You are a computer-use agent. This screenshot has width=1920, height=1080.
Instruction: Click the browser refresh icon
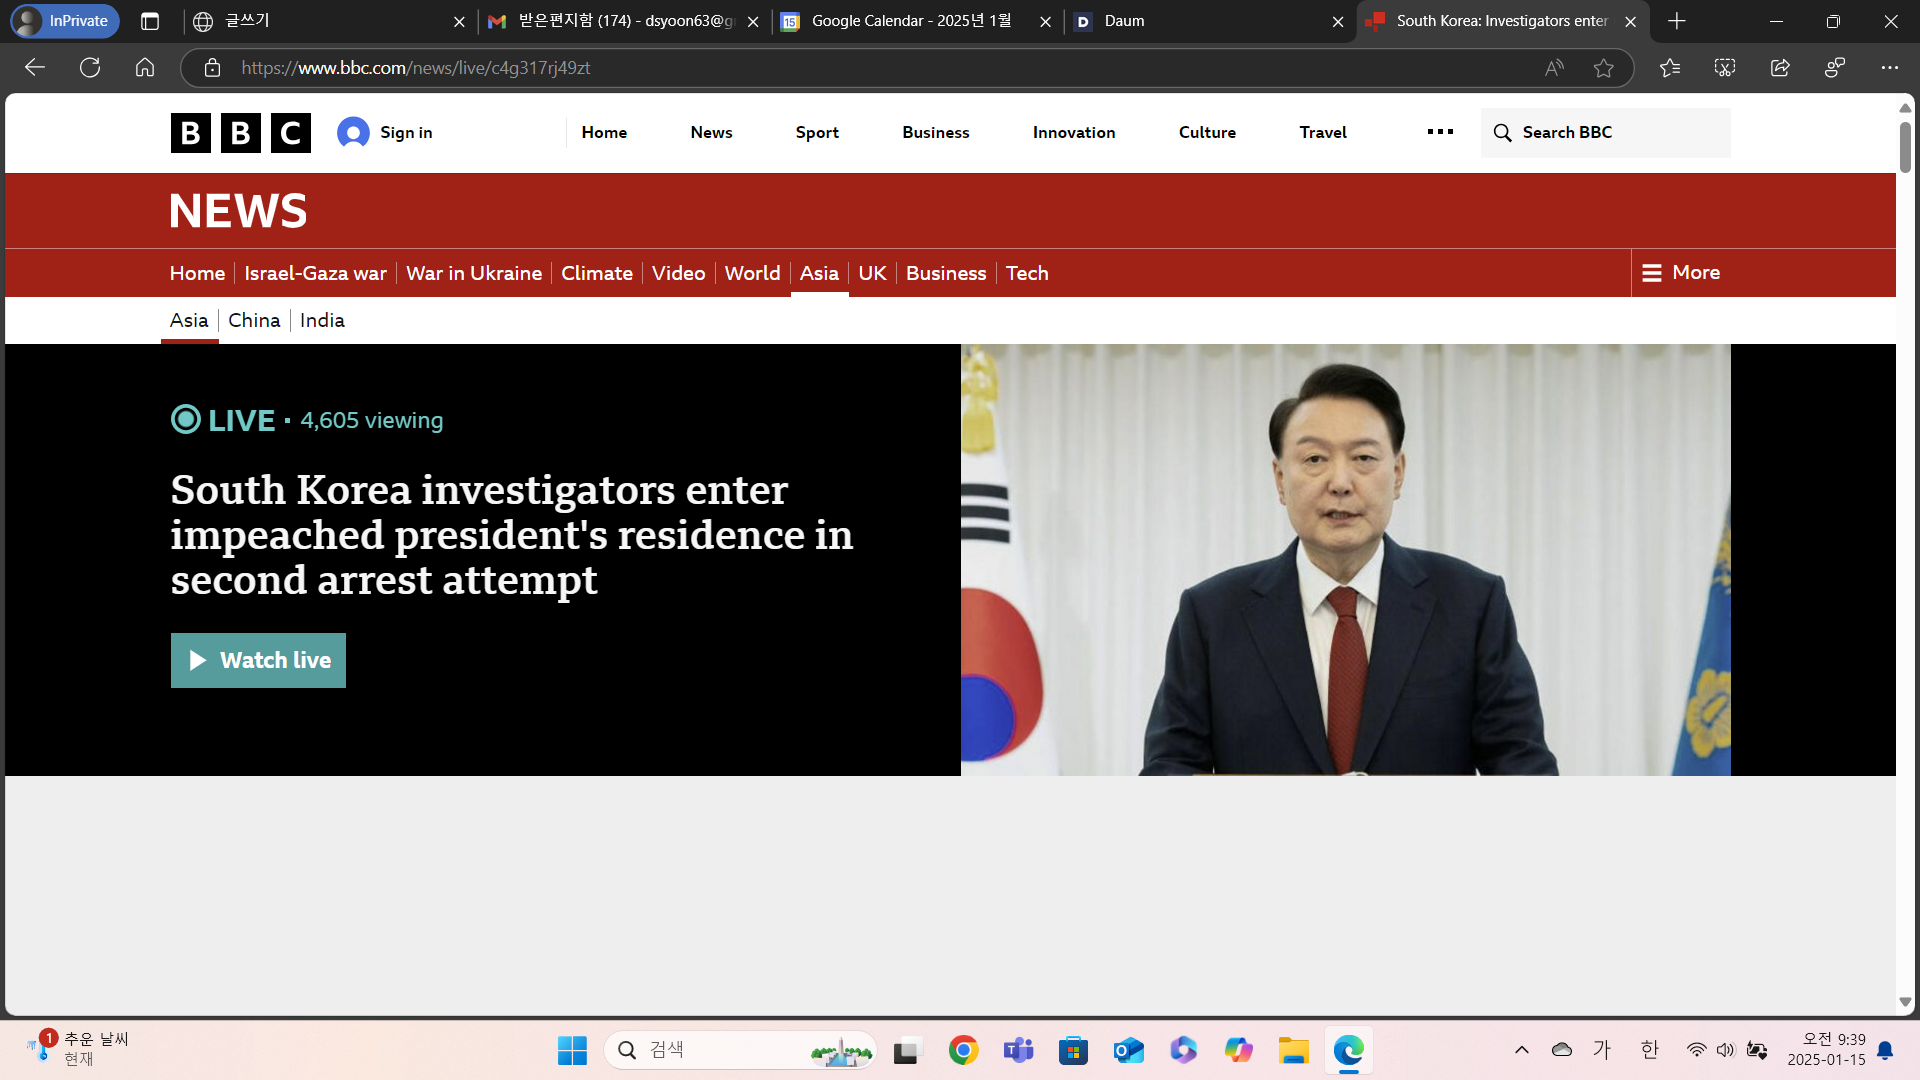coord(90,68)
